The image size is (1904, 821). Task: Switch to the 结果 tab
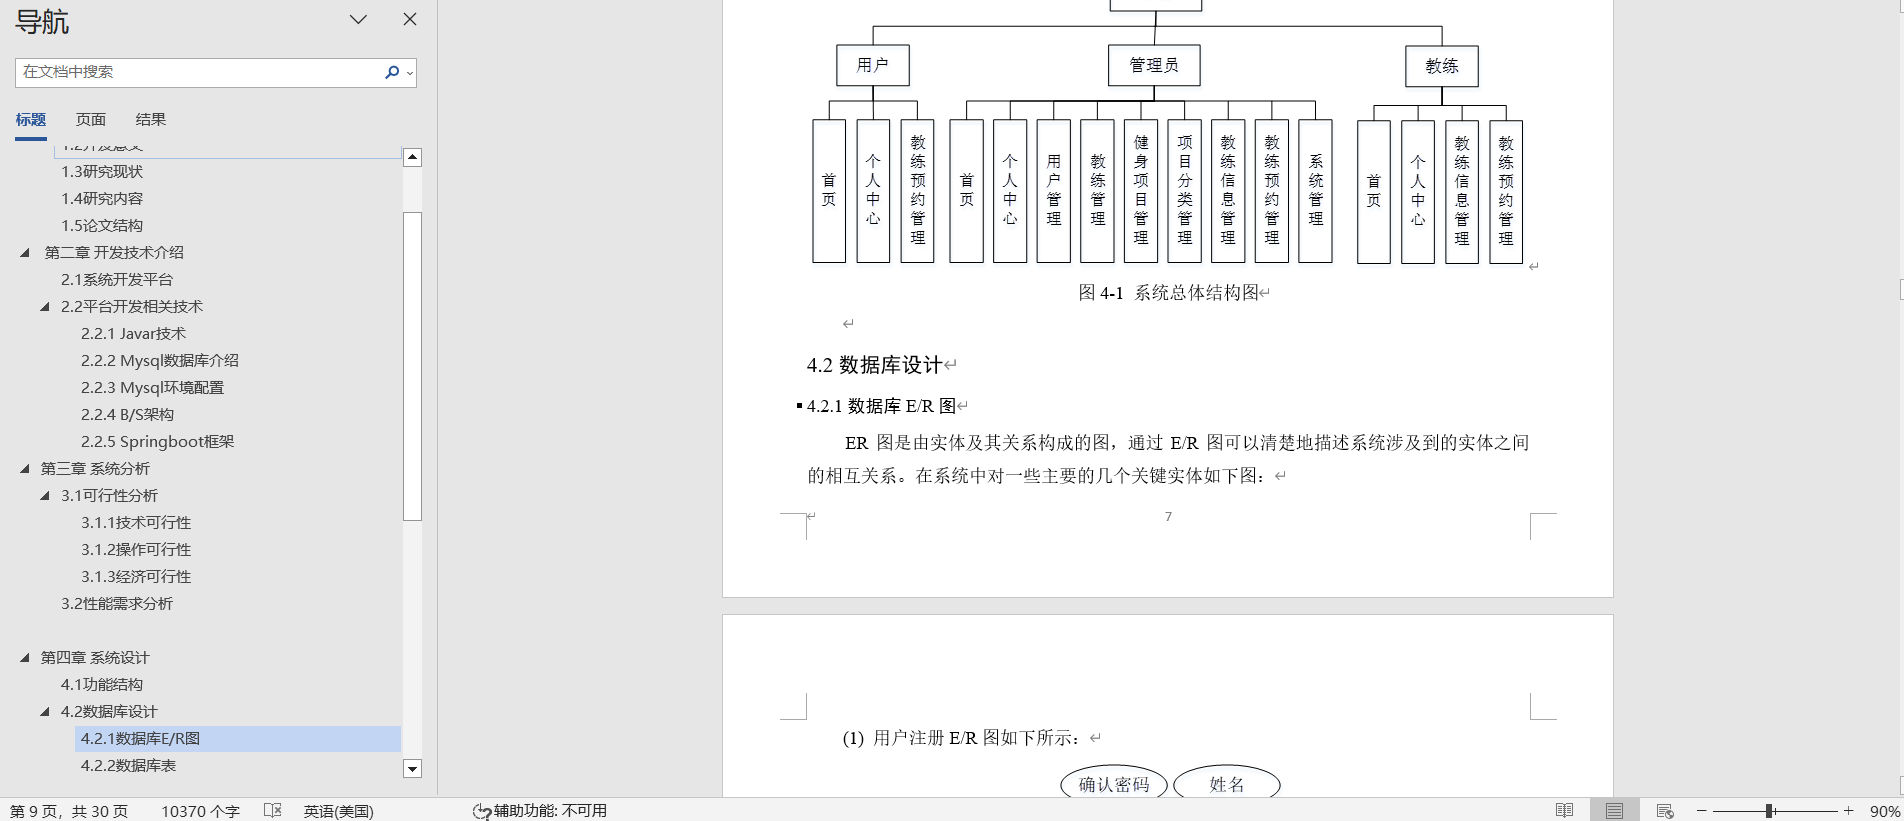[x=151, y=119]
